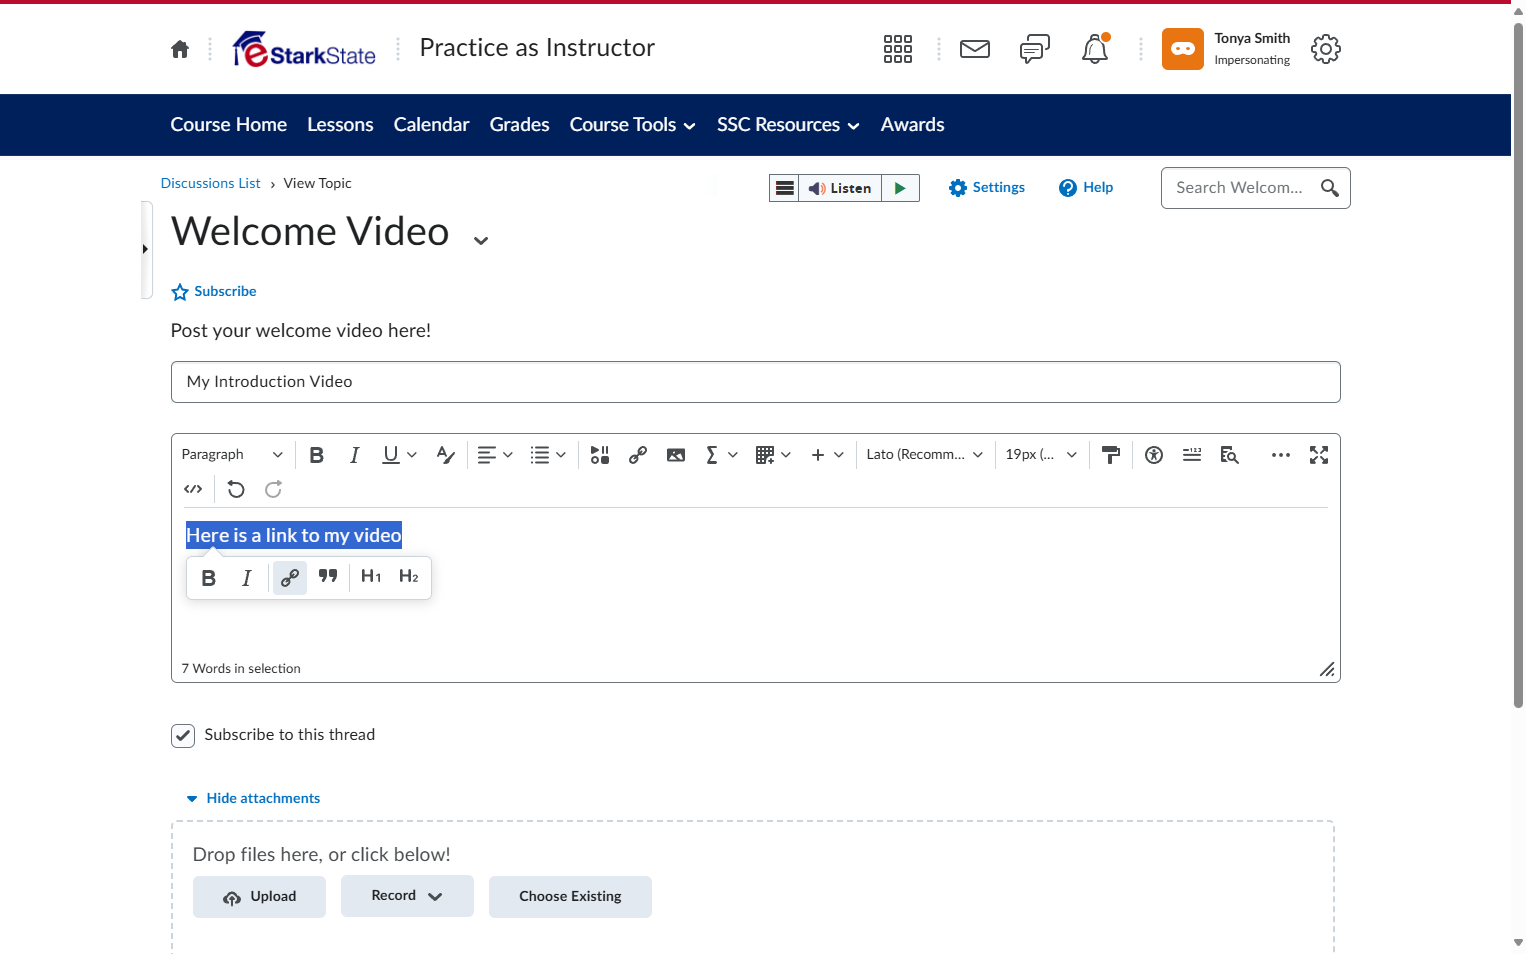Open the word count tool

click(x=1192, y=455)
